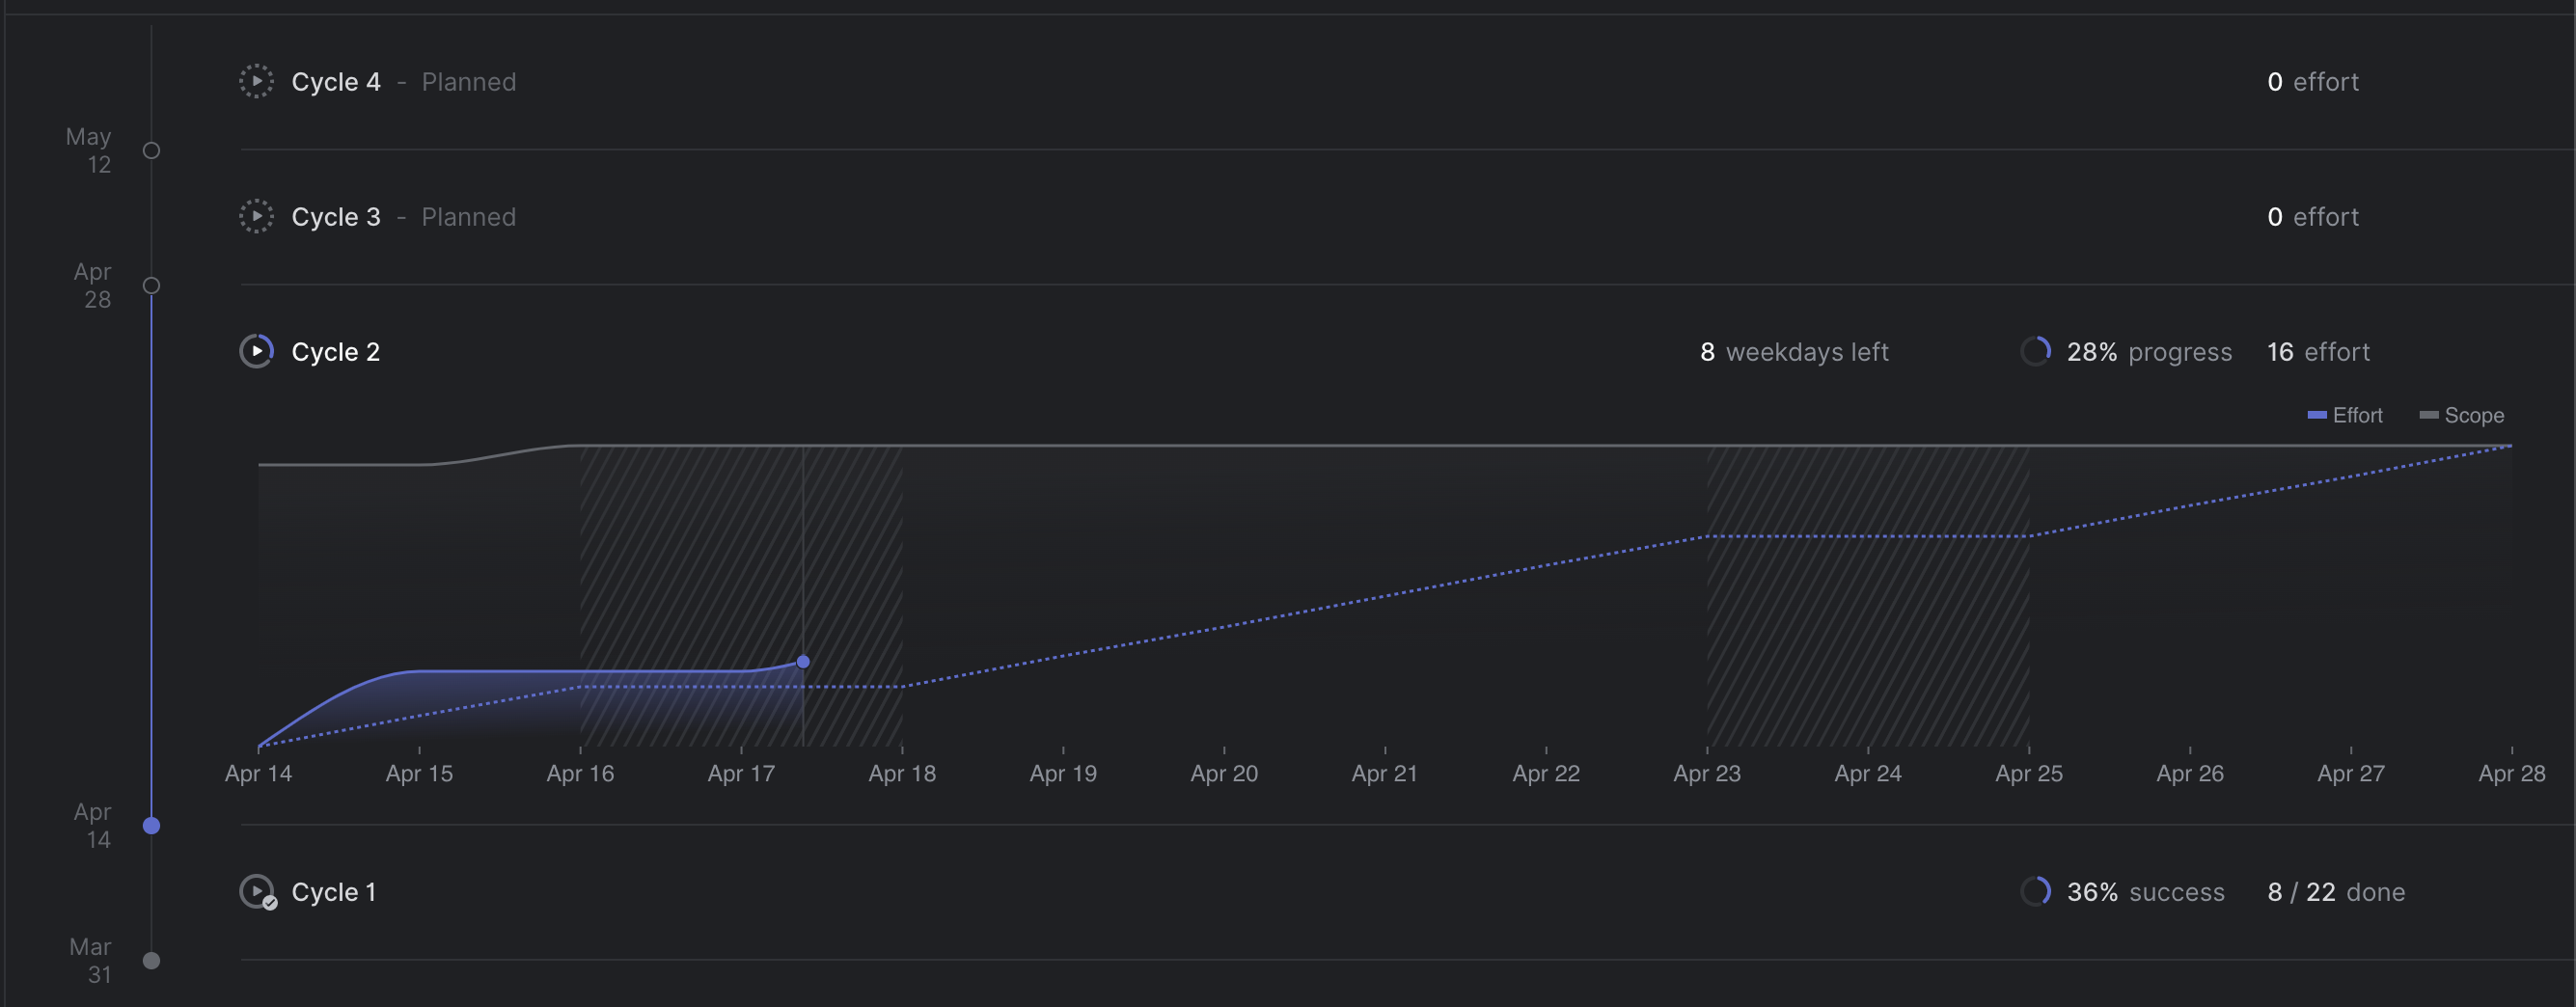Open the Cycle 4 title
The height and width of the screenshot is (1007, 2576).
(335, 82)
